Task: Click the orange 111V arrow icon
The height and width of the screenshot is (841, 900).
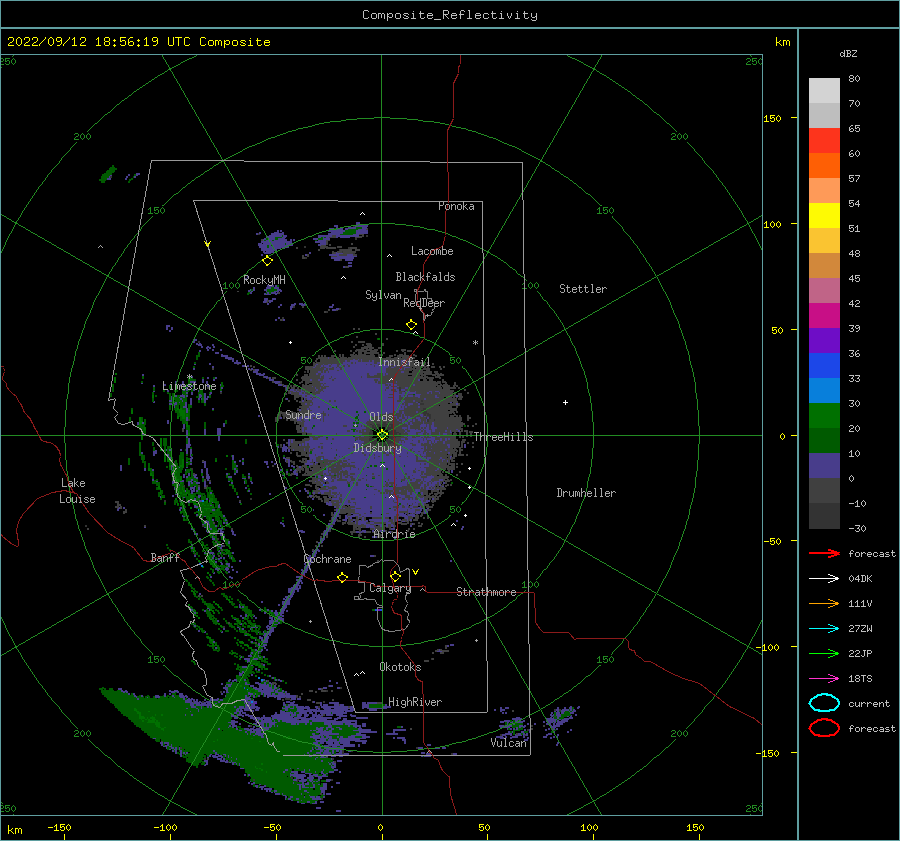Action: click(824, 603)
